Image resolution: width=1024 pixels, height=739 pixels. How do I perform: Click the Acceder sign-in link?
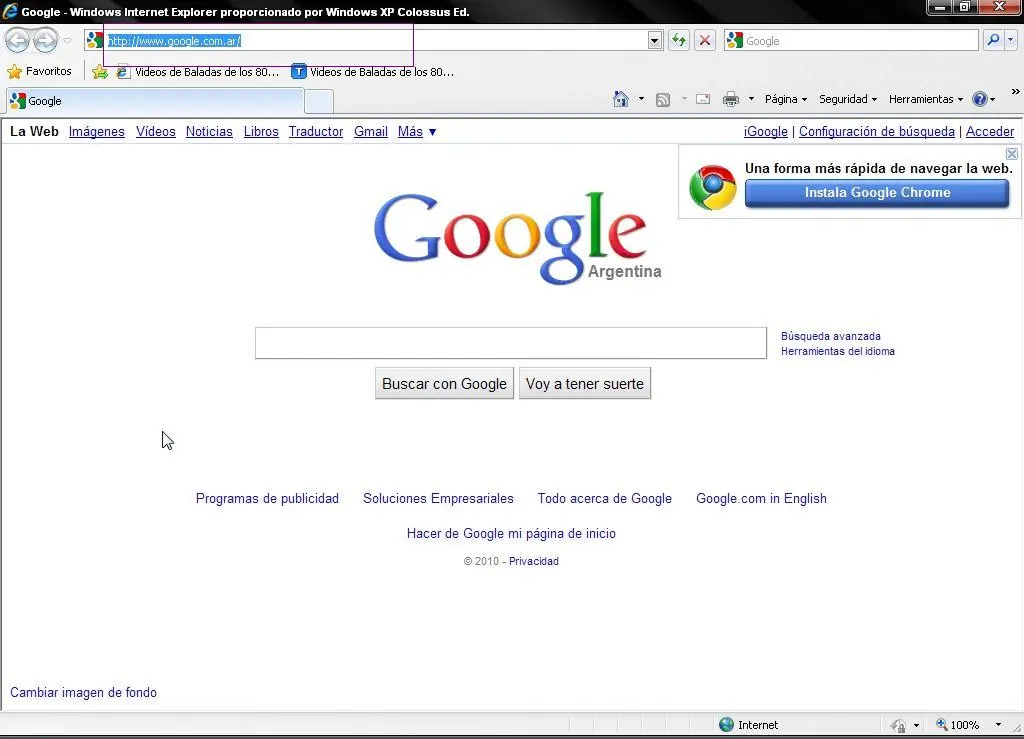pos(989,131)
